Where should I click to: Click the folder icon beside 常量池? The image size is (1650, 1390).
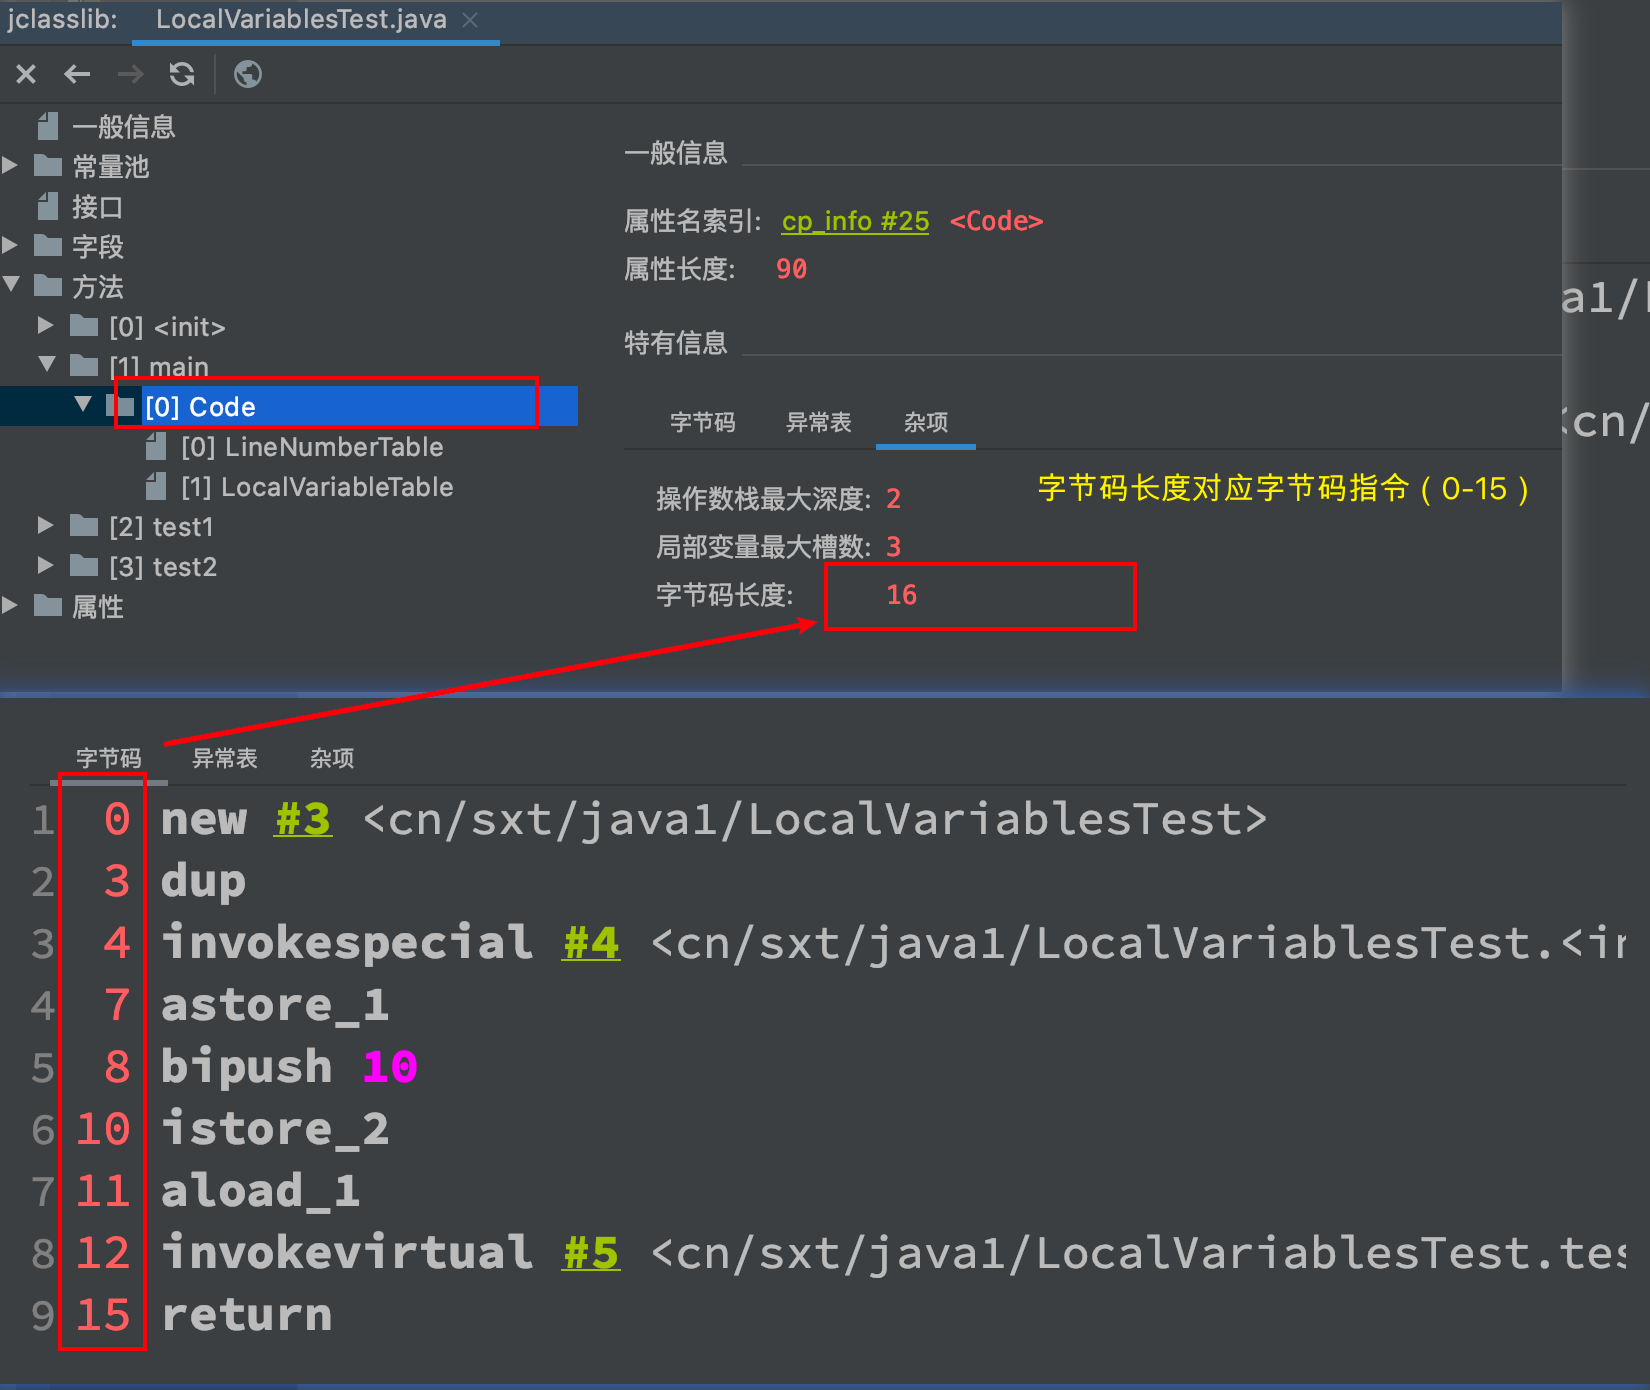[x=48, y=166]
